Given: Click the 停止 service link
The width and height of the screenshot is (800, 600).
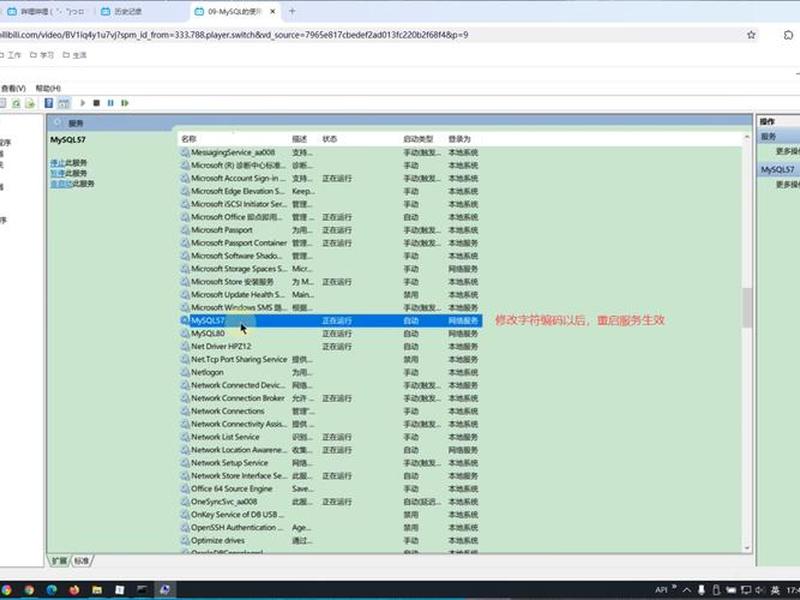Looking at the screenshot, I should [x=57, y=163].
